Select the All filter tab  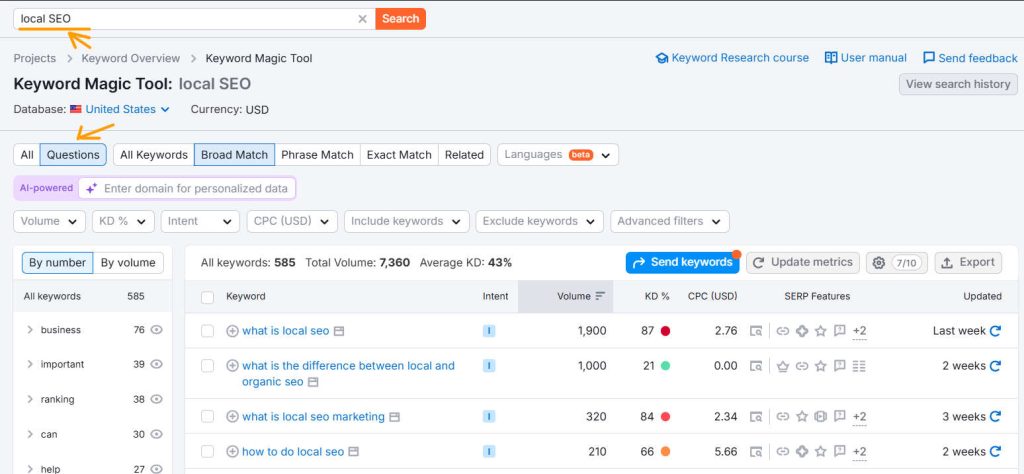pos(27,155)
